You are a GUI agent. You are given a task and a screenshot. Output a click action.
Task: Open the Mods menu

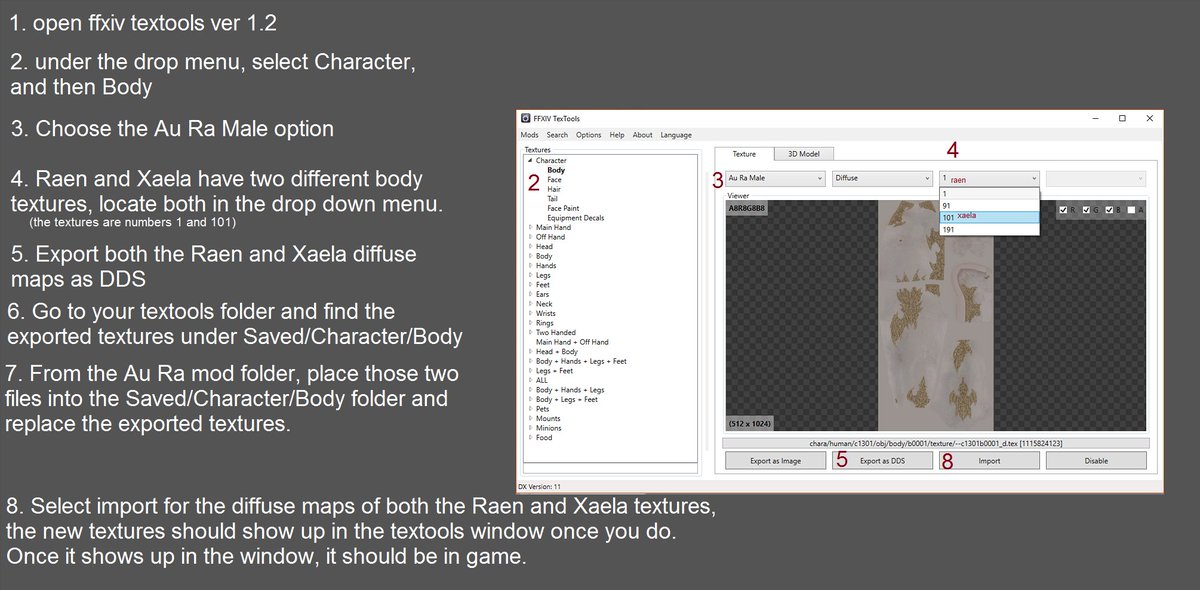[529, 135]
